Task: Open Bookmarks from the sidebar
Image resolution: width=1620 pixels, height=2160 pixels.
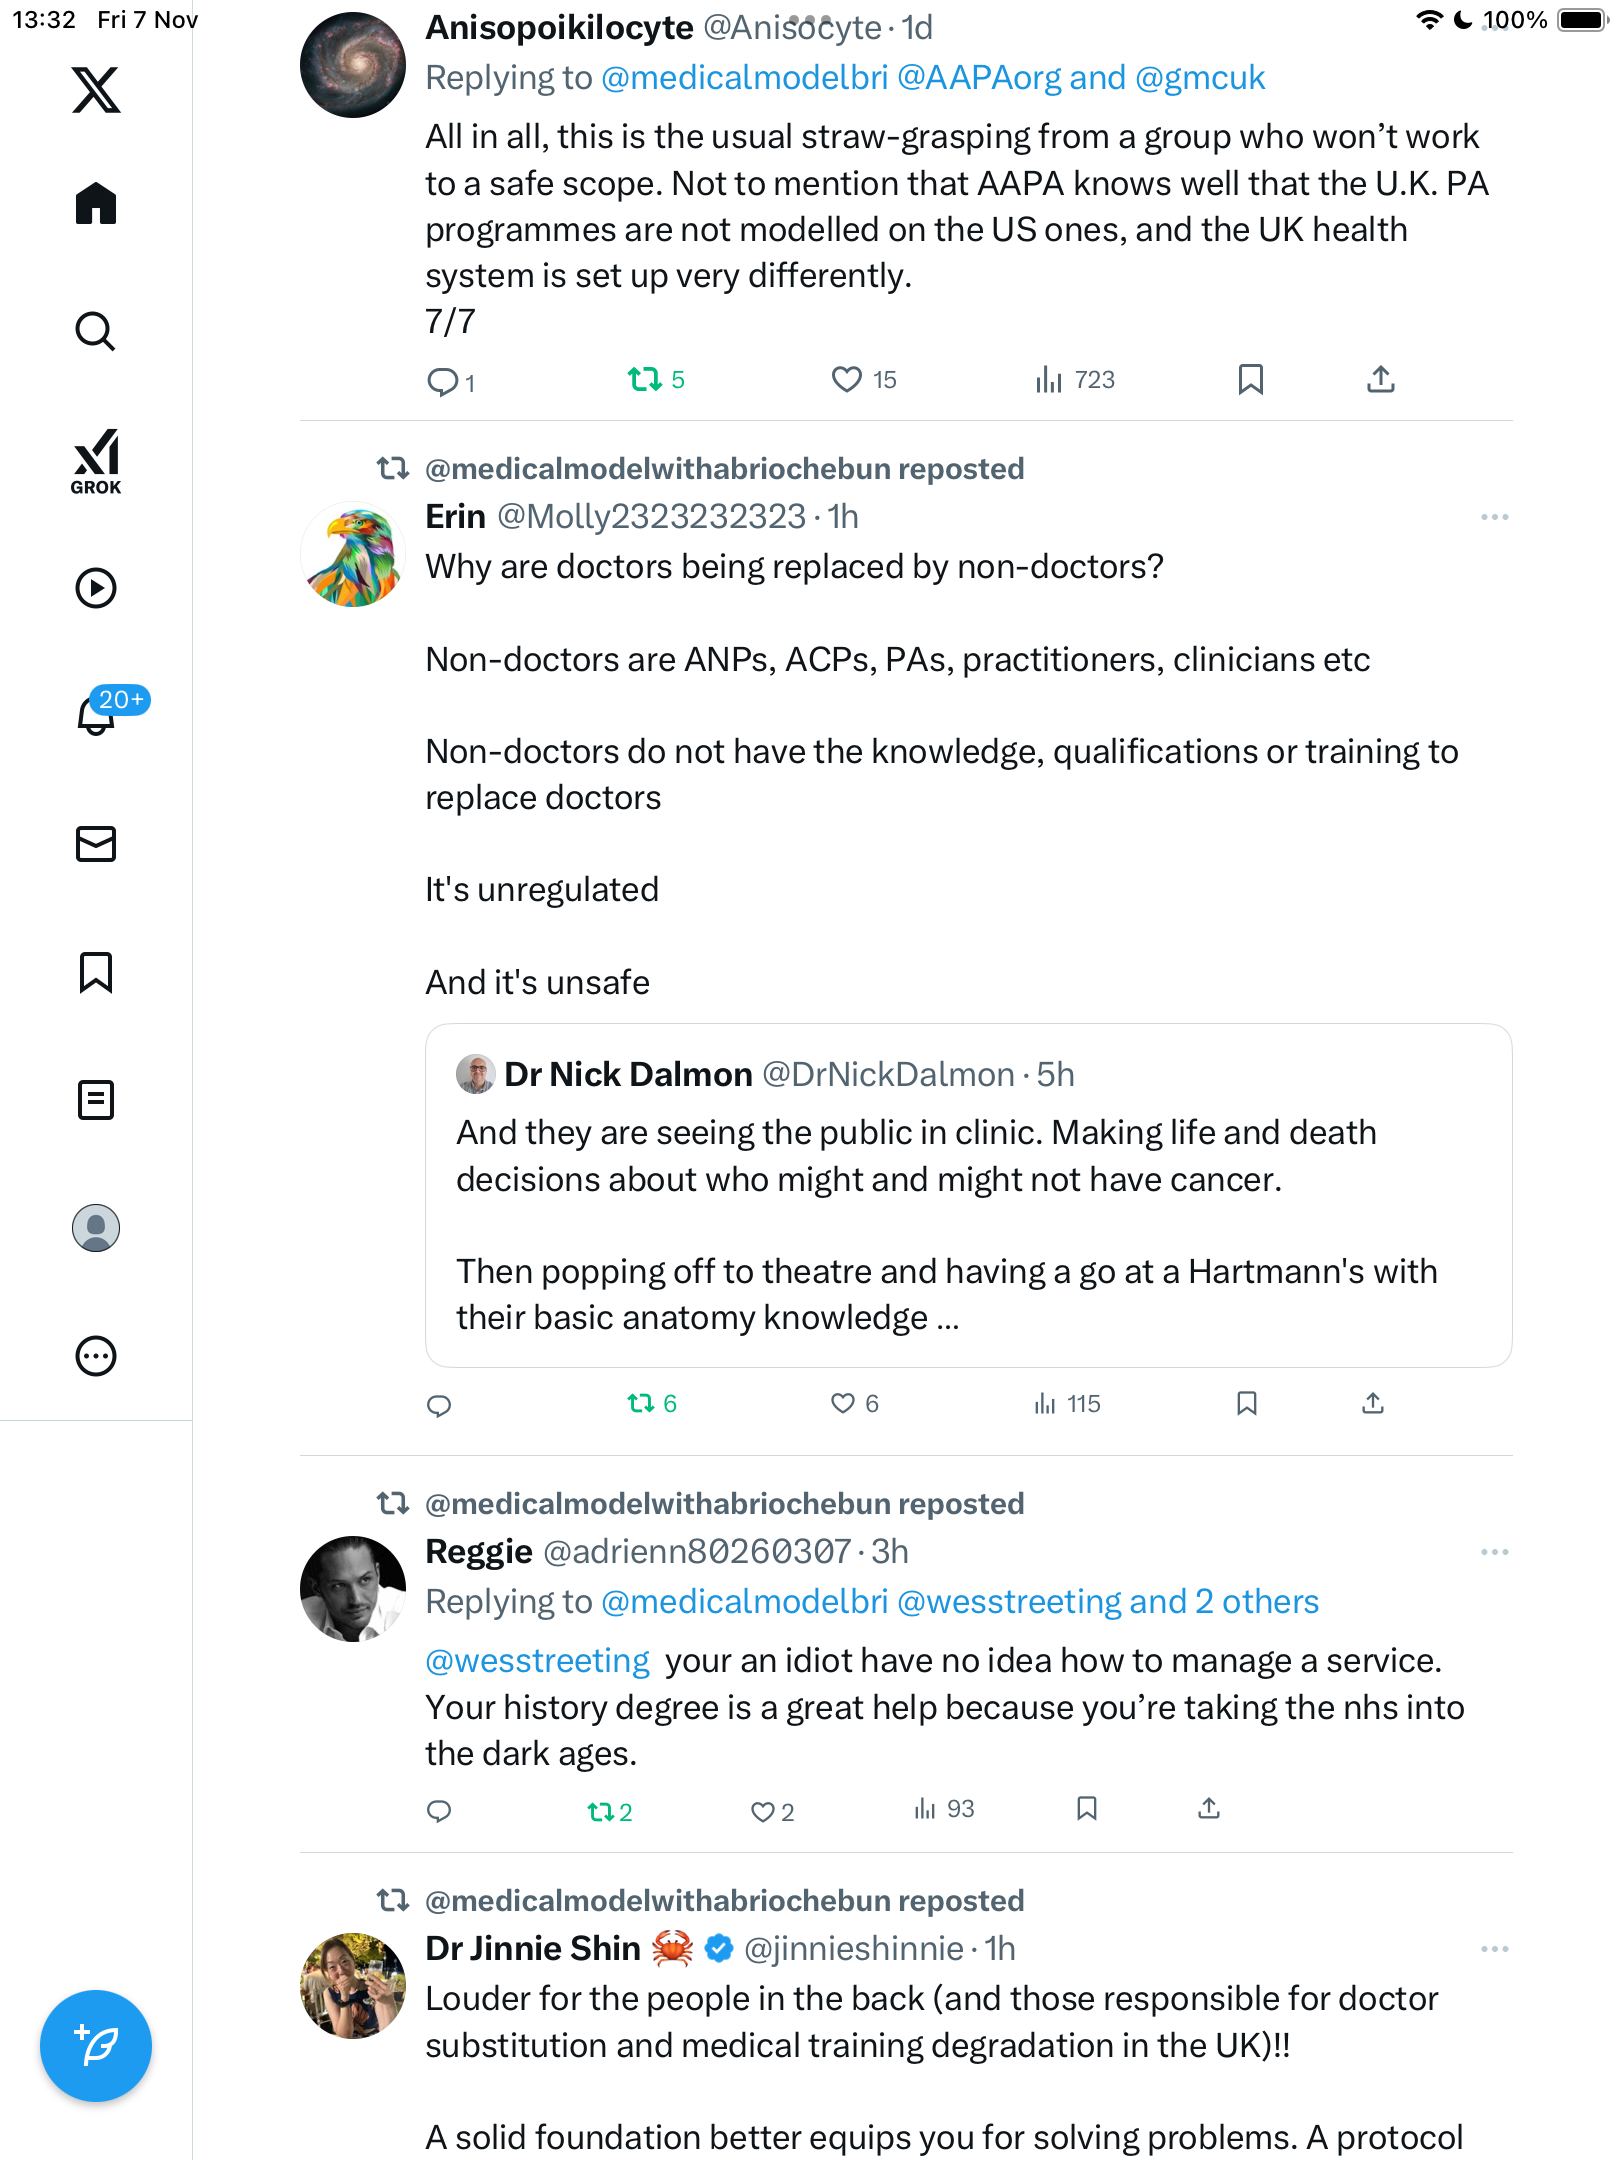Action: 96,972
